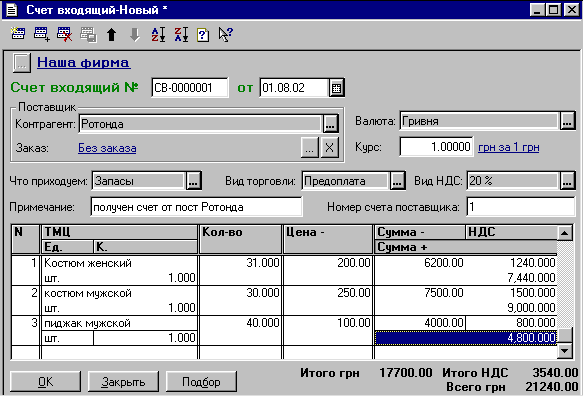Open the Заказ selection ellipsis button
The image size is (583, 396).
point(309,148)
